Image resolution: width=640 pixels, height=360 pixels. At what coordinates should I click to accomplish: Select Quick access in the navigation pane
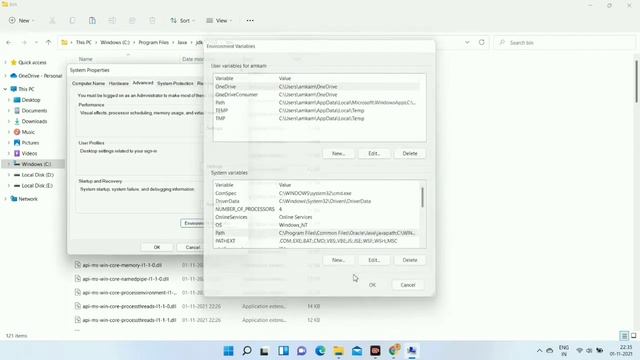pos(32,62)
